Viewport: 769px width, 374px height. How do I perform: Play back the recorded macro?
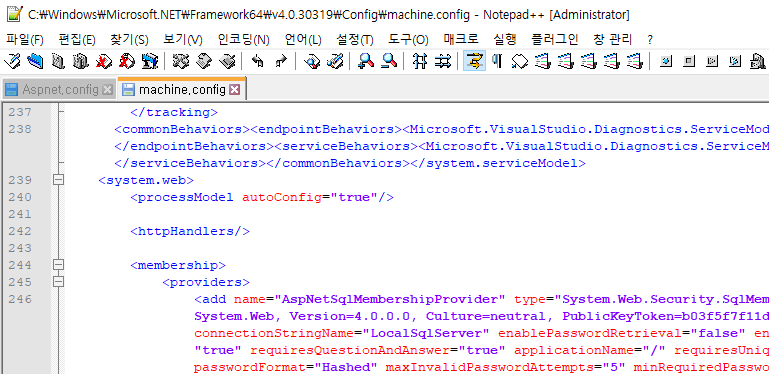point(712,61)
